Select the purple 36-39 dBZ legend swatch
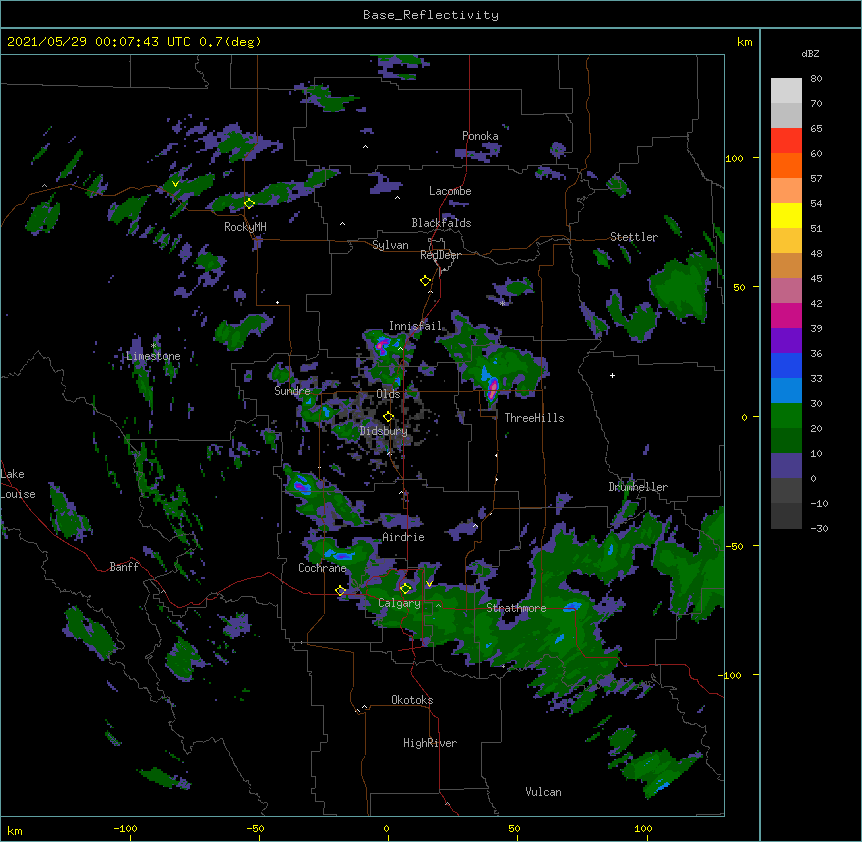The width and height of the screenshot is (862, 842). click(x=786, y=341)
